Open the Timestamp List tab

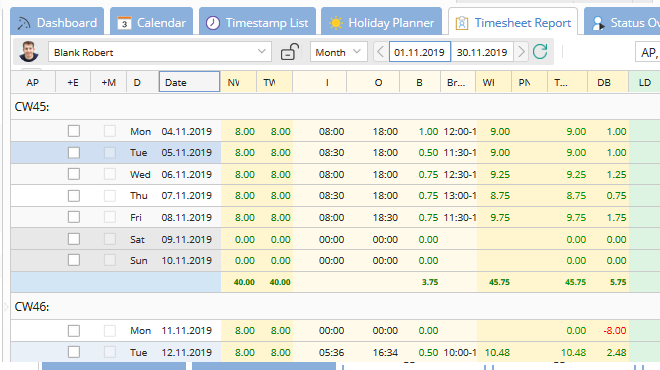[257, 22]
